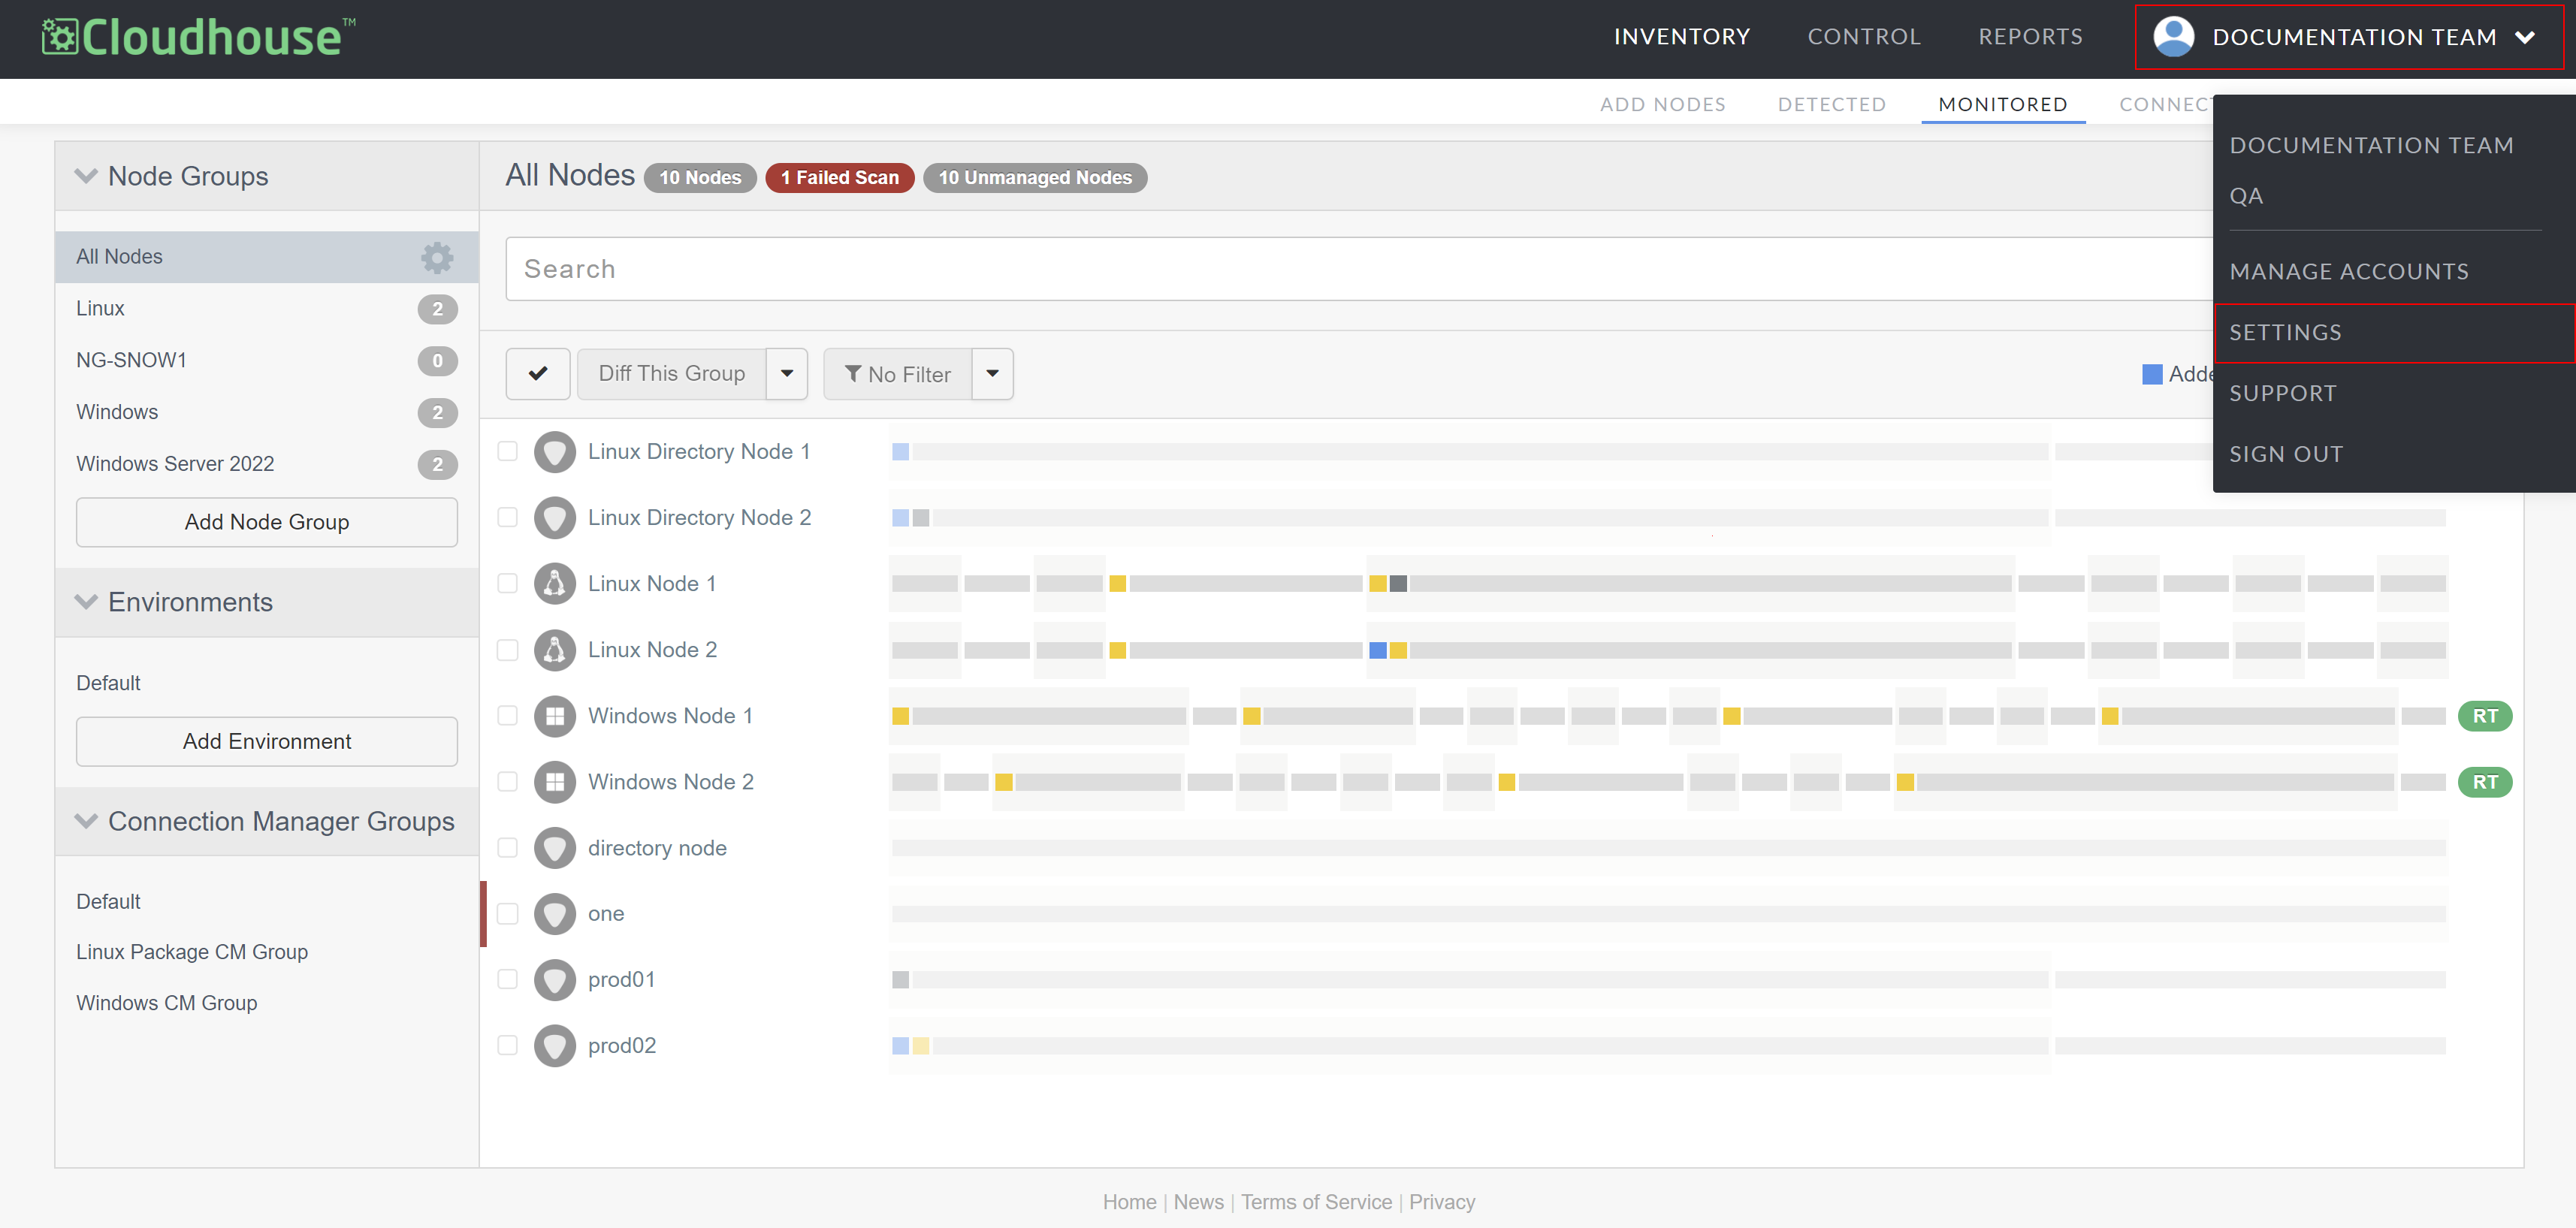2576x1228 pixels.
Task: Choose Sign Out from menu
Action: pyautogui.click(x=2285, y=455)
